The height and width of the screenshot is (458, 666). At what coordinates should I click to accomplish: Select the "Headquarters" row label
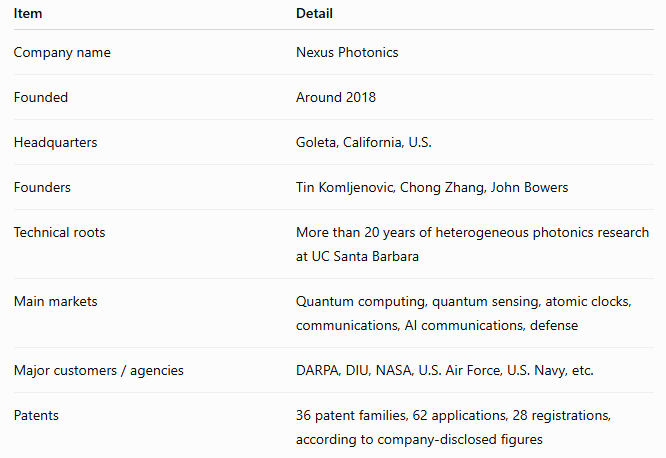(x=55, y=142)
